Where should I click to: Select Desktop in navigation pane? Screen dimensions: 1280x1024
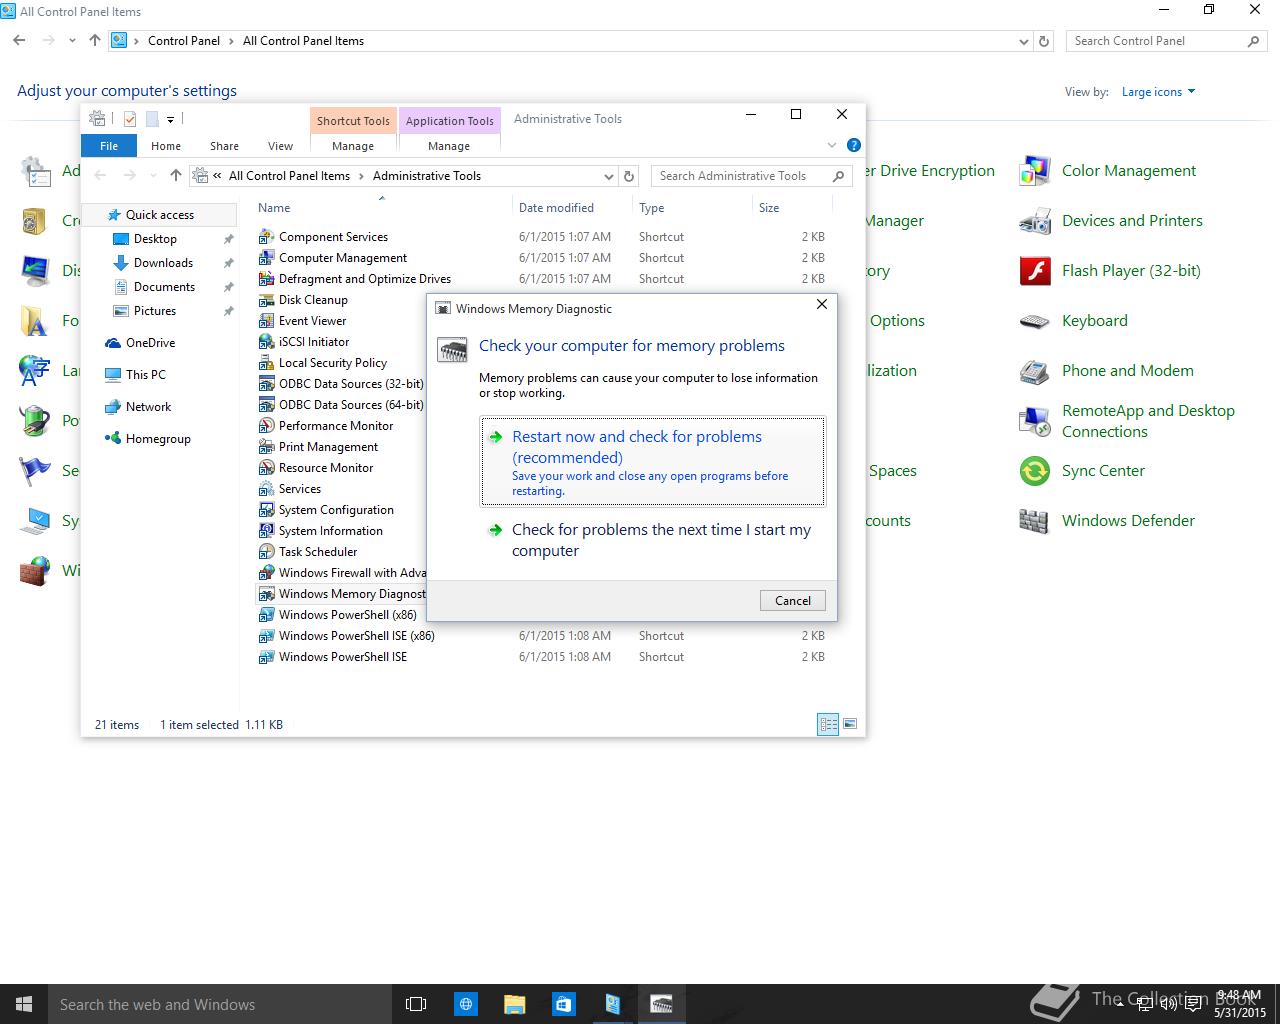155,239
